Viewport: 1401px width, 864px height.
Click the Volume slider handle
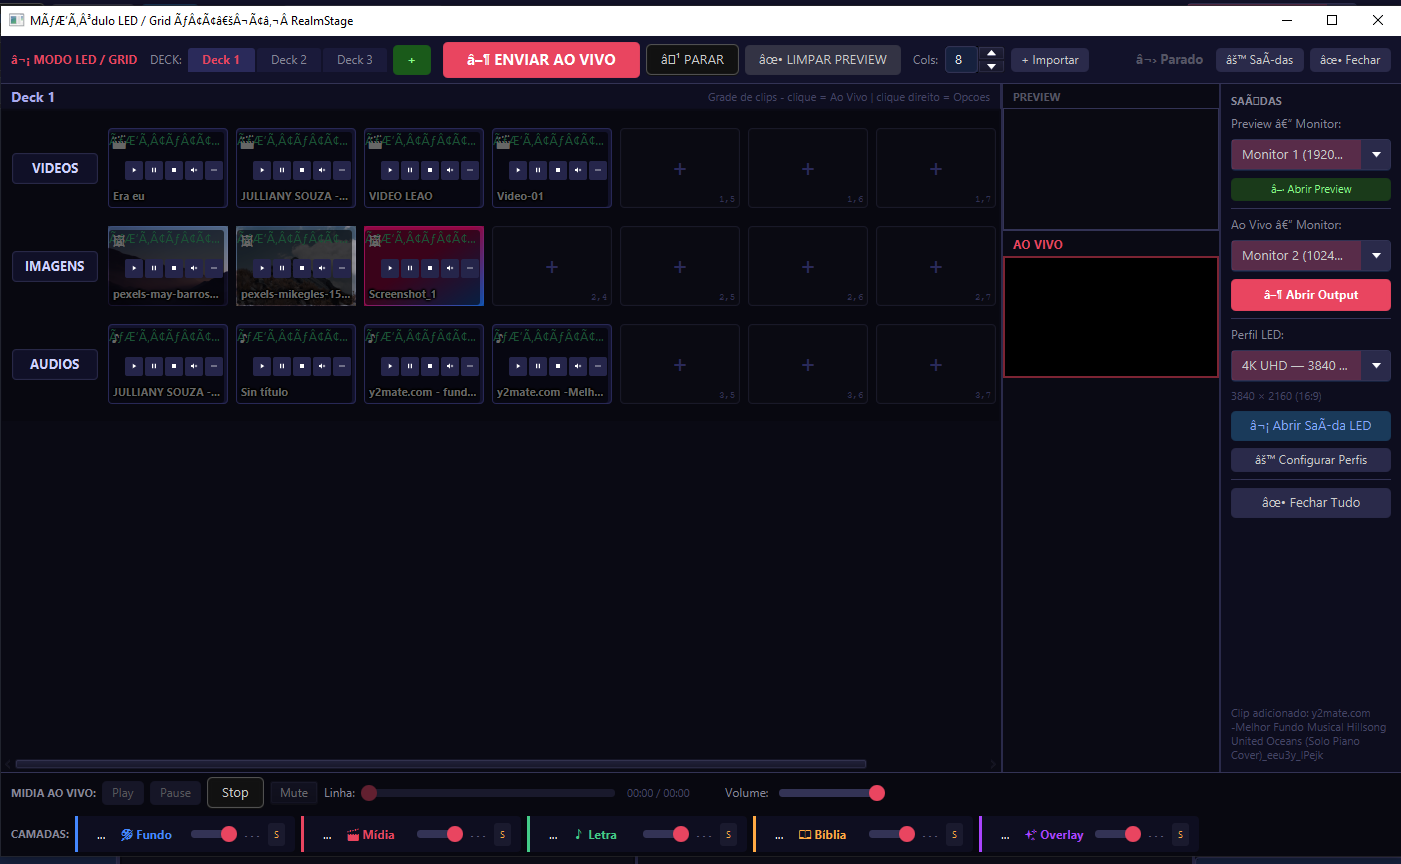pos(877,793)
